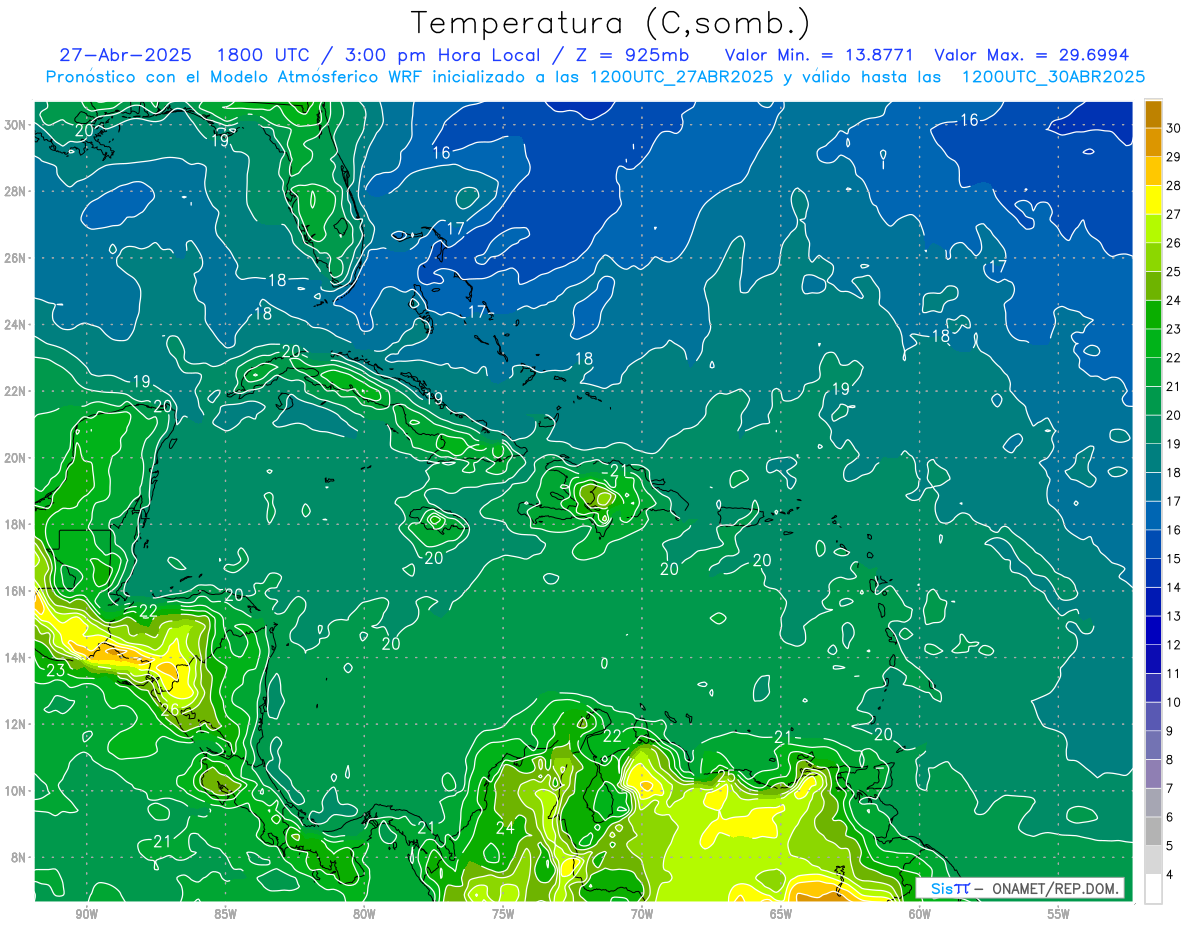Image resolution: width=1200 pixels, height=927 pixels.
Task: Click latitude axis label "30N"
Action: [x=15, y=125]
